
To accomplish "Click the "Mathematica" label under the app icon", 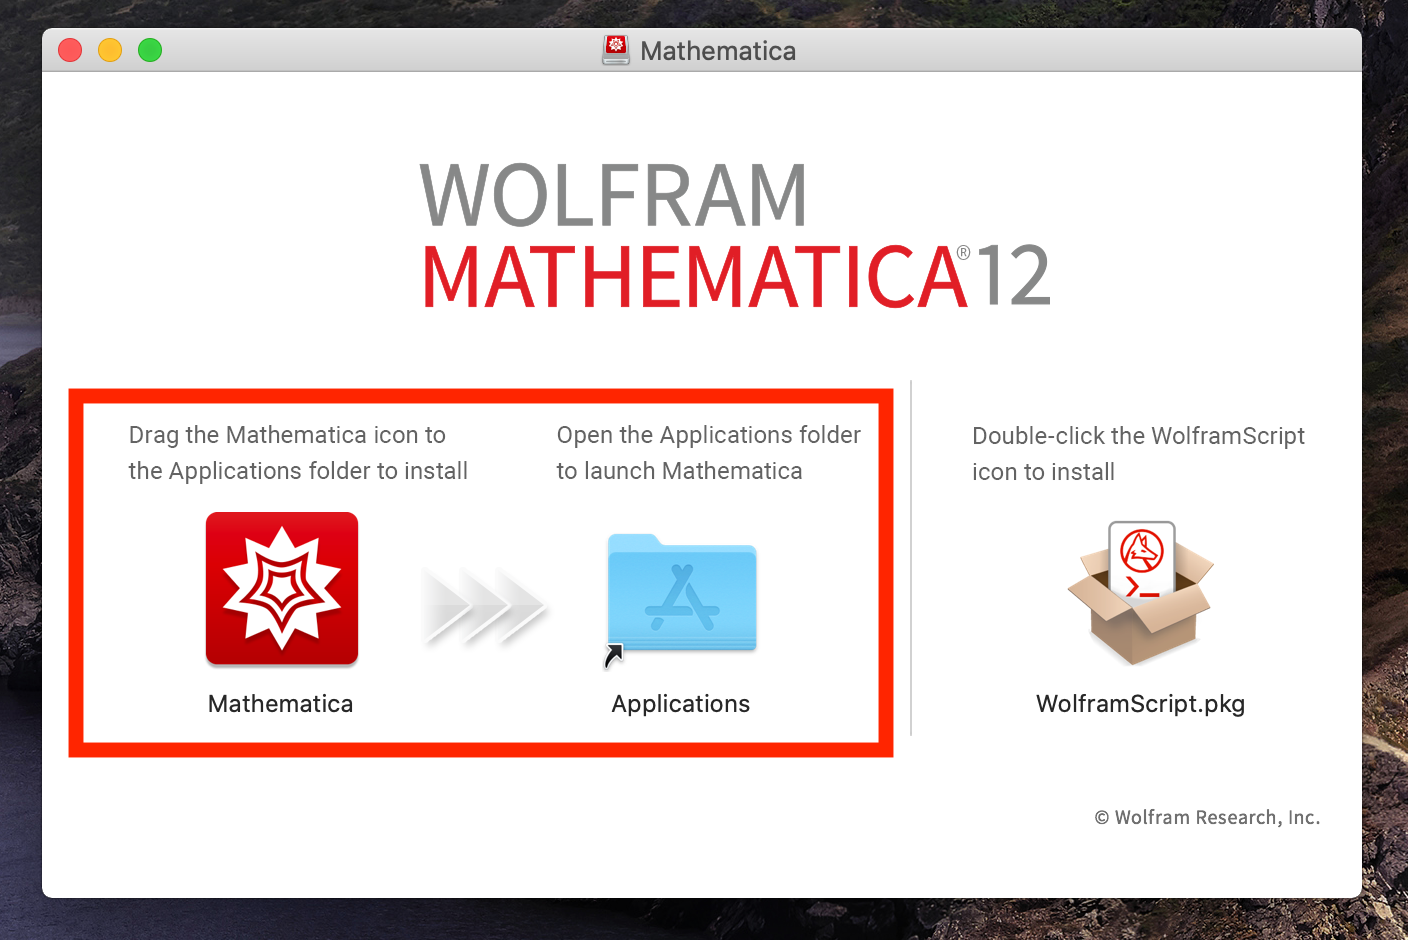I will (x=281, y=704).
